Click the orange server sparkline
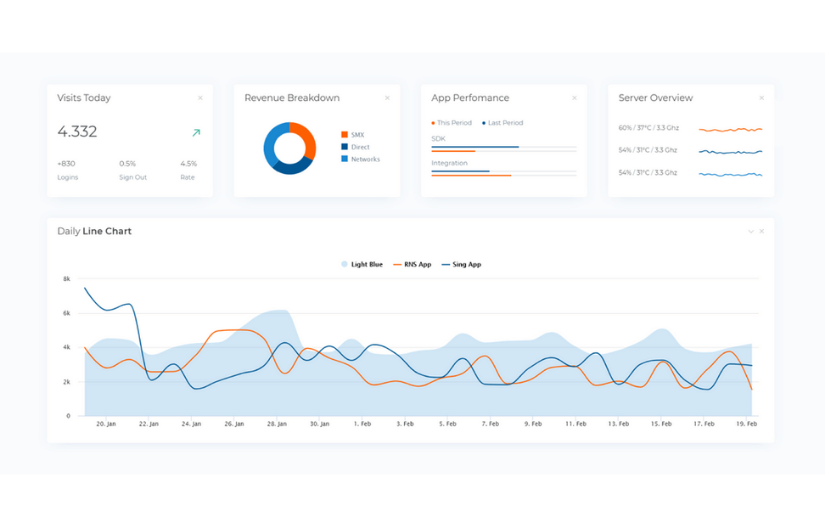The height and width of the screenshot is (525, 825). pos(730,129)
